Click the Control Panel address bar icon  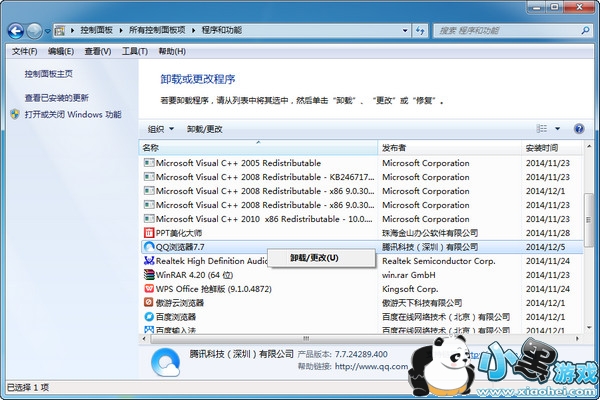[60, 31]
